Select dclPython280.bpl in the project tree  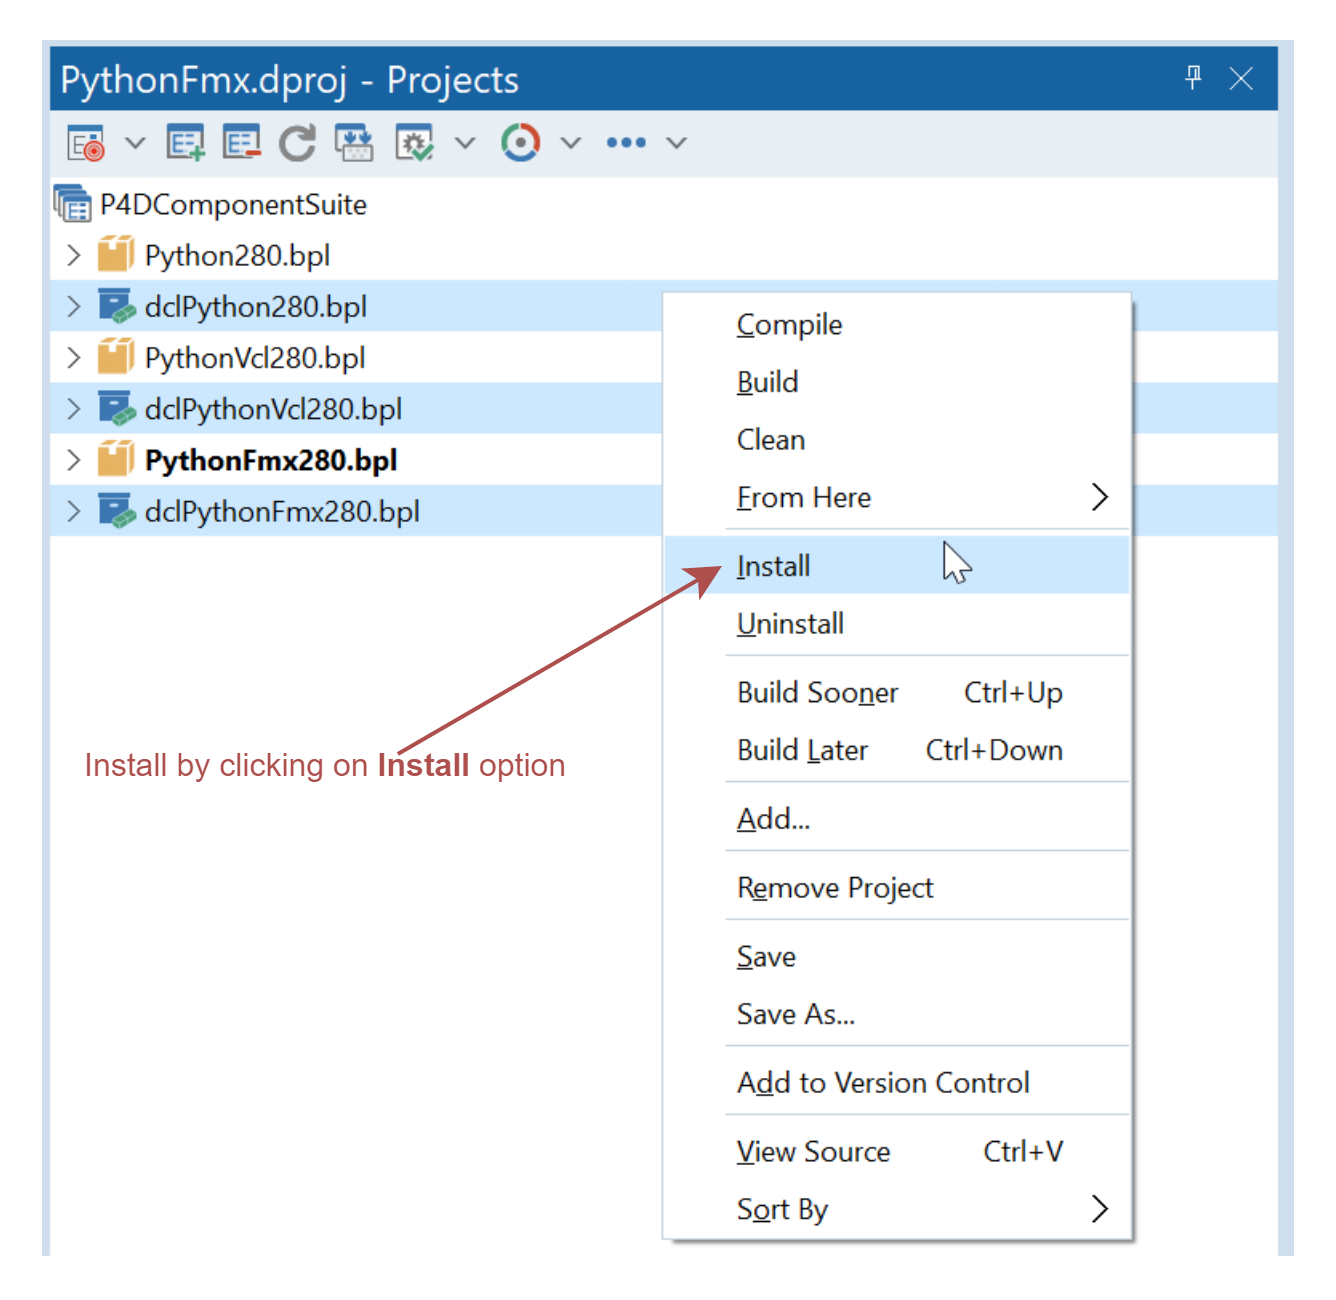click(256, 307)
